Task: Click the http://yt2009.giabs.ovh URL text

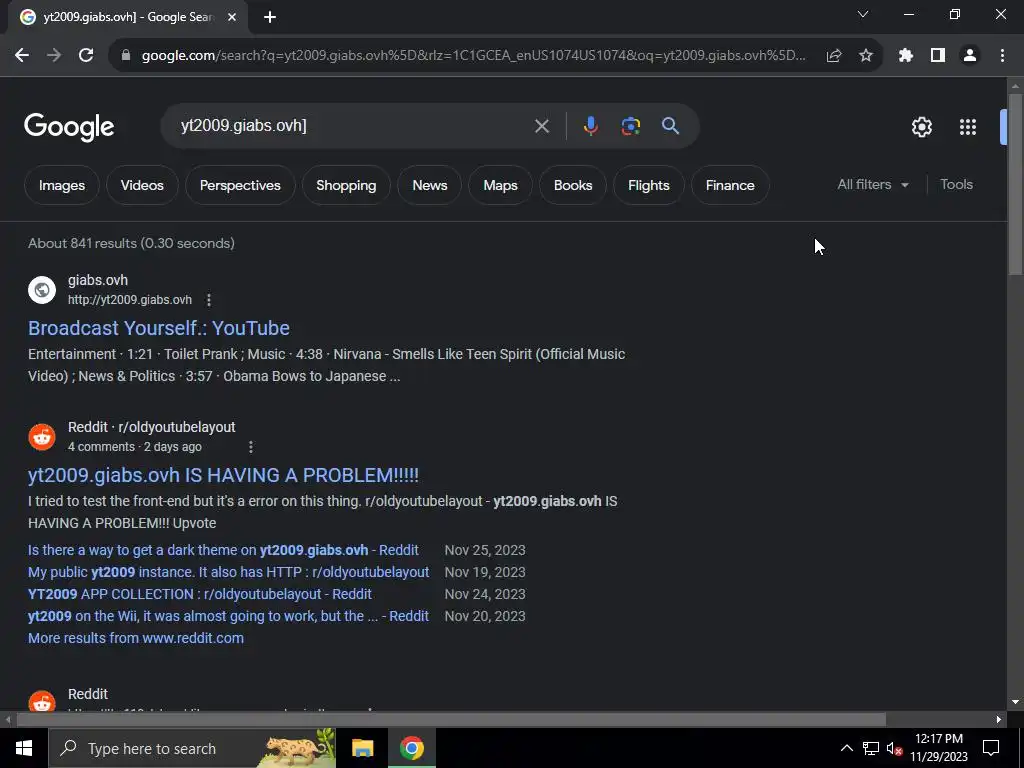Action: (130, 300)
